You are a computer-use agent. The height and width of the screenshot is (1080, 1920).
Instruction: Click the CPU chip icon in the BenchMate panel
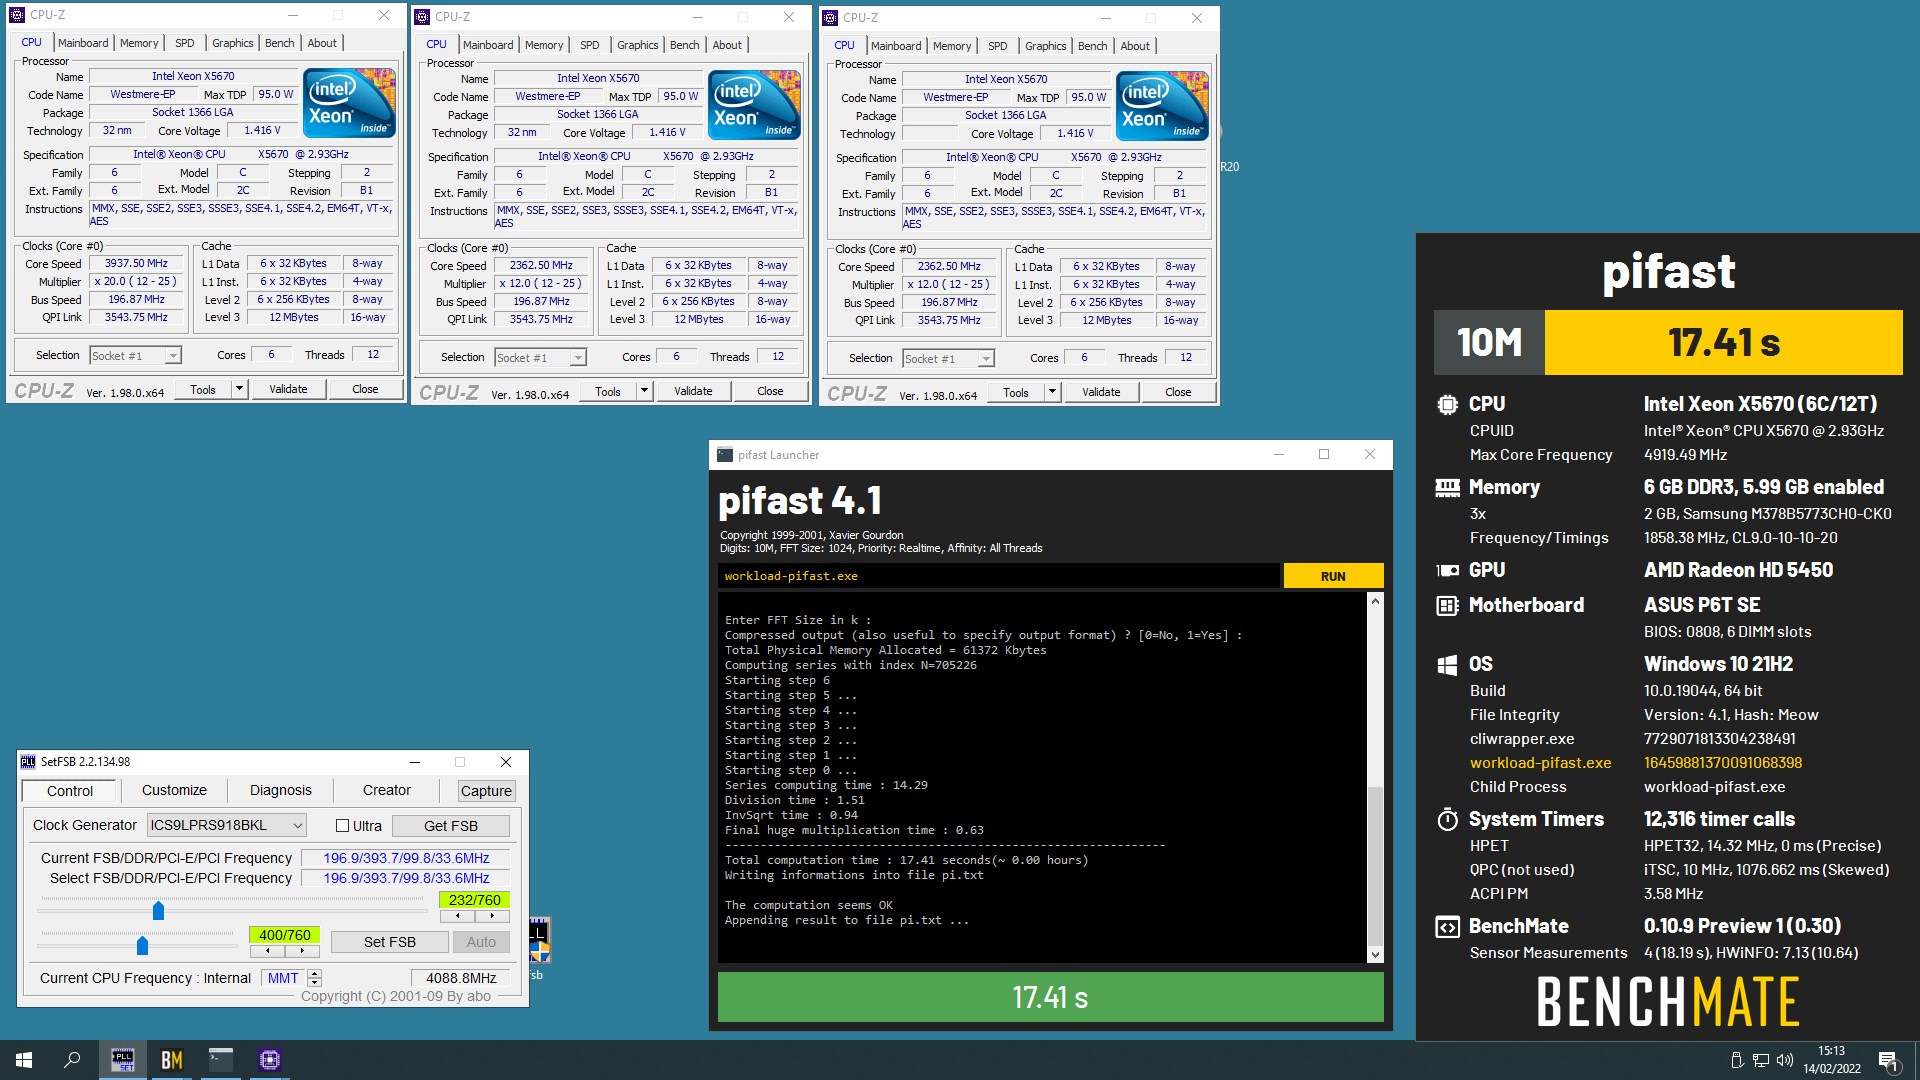pos(1447,405)
